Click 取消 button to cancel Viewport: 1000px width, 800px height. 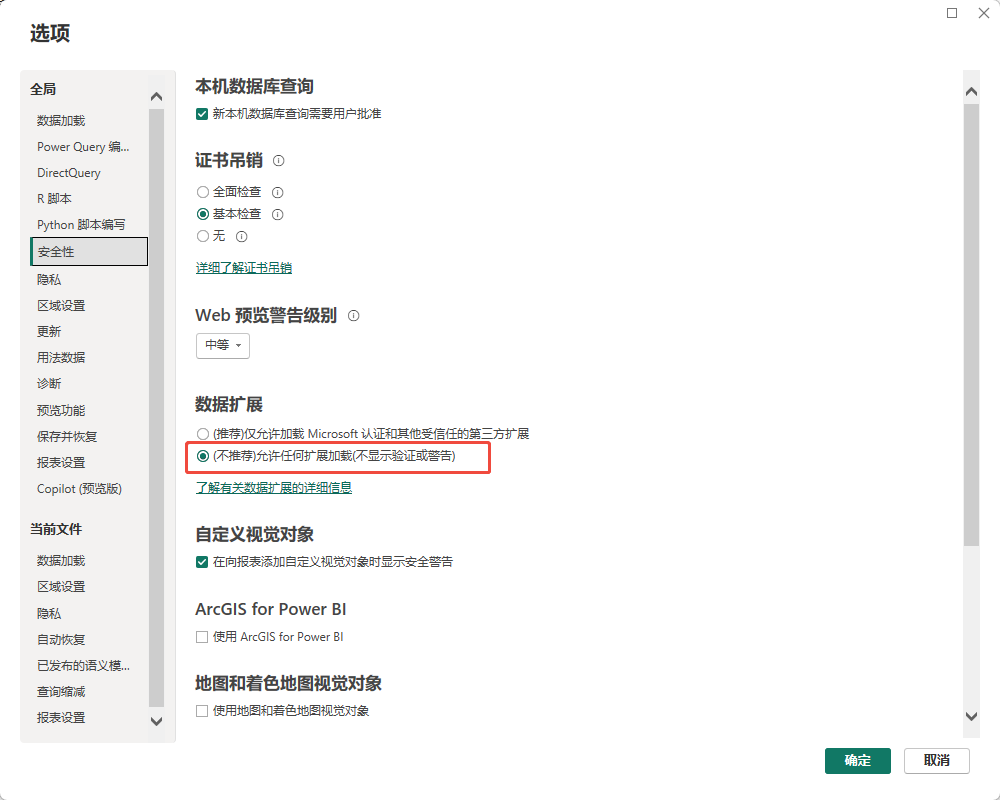(936, 760)
